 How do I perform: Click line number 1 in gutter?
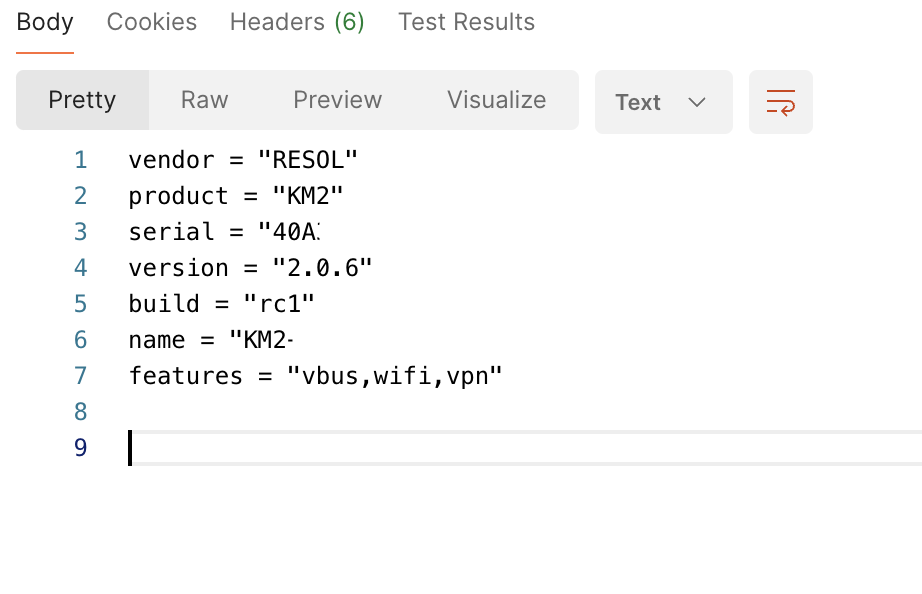pyautogui.click(x=80, y=160)
